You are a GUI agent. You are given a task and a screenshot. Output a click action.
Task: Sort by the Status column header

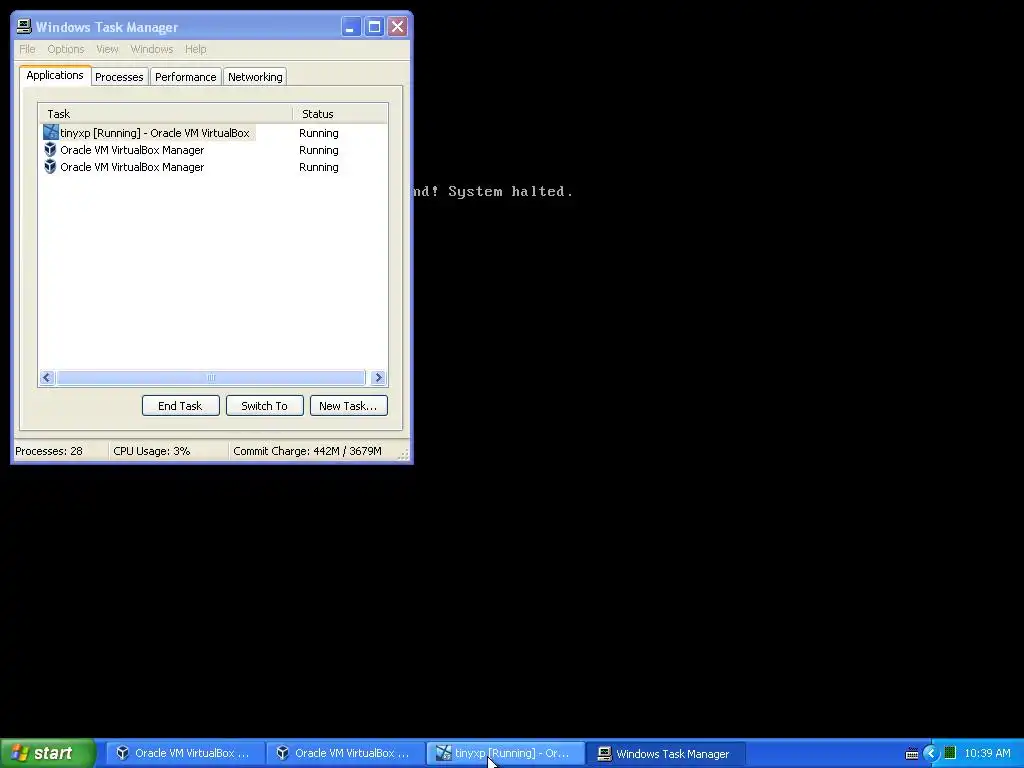340,114
